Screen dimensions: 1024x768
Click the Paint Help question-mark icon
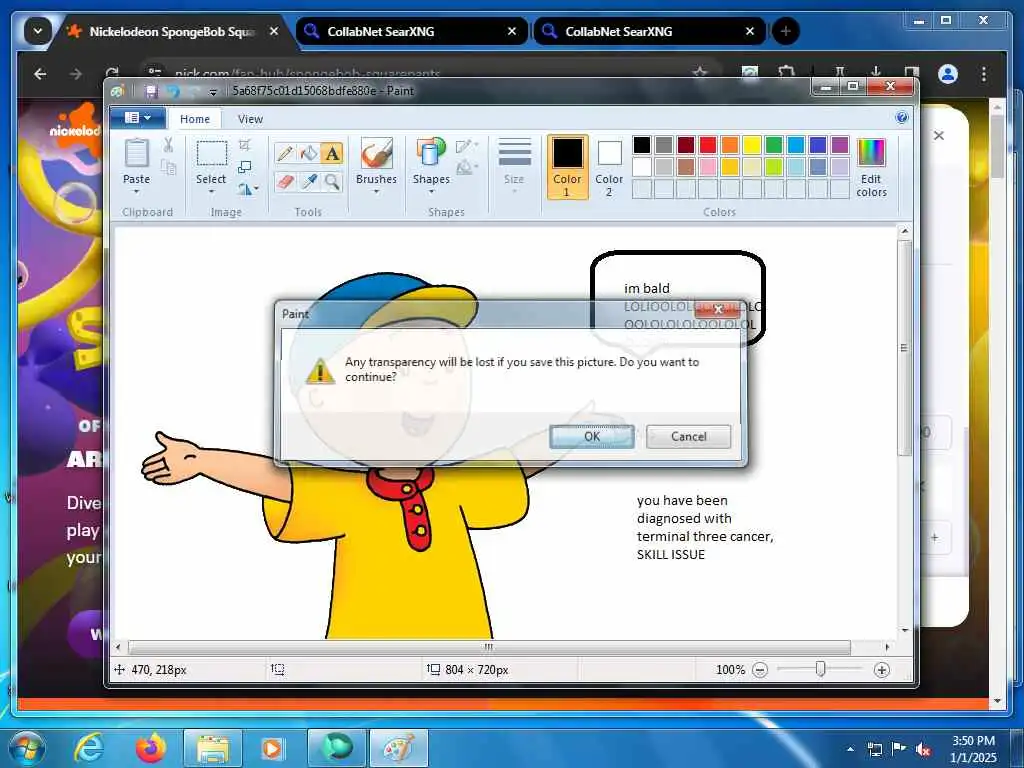click(902, 118)
